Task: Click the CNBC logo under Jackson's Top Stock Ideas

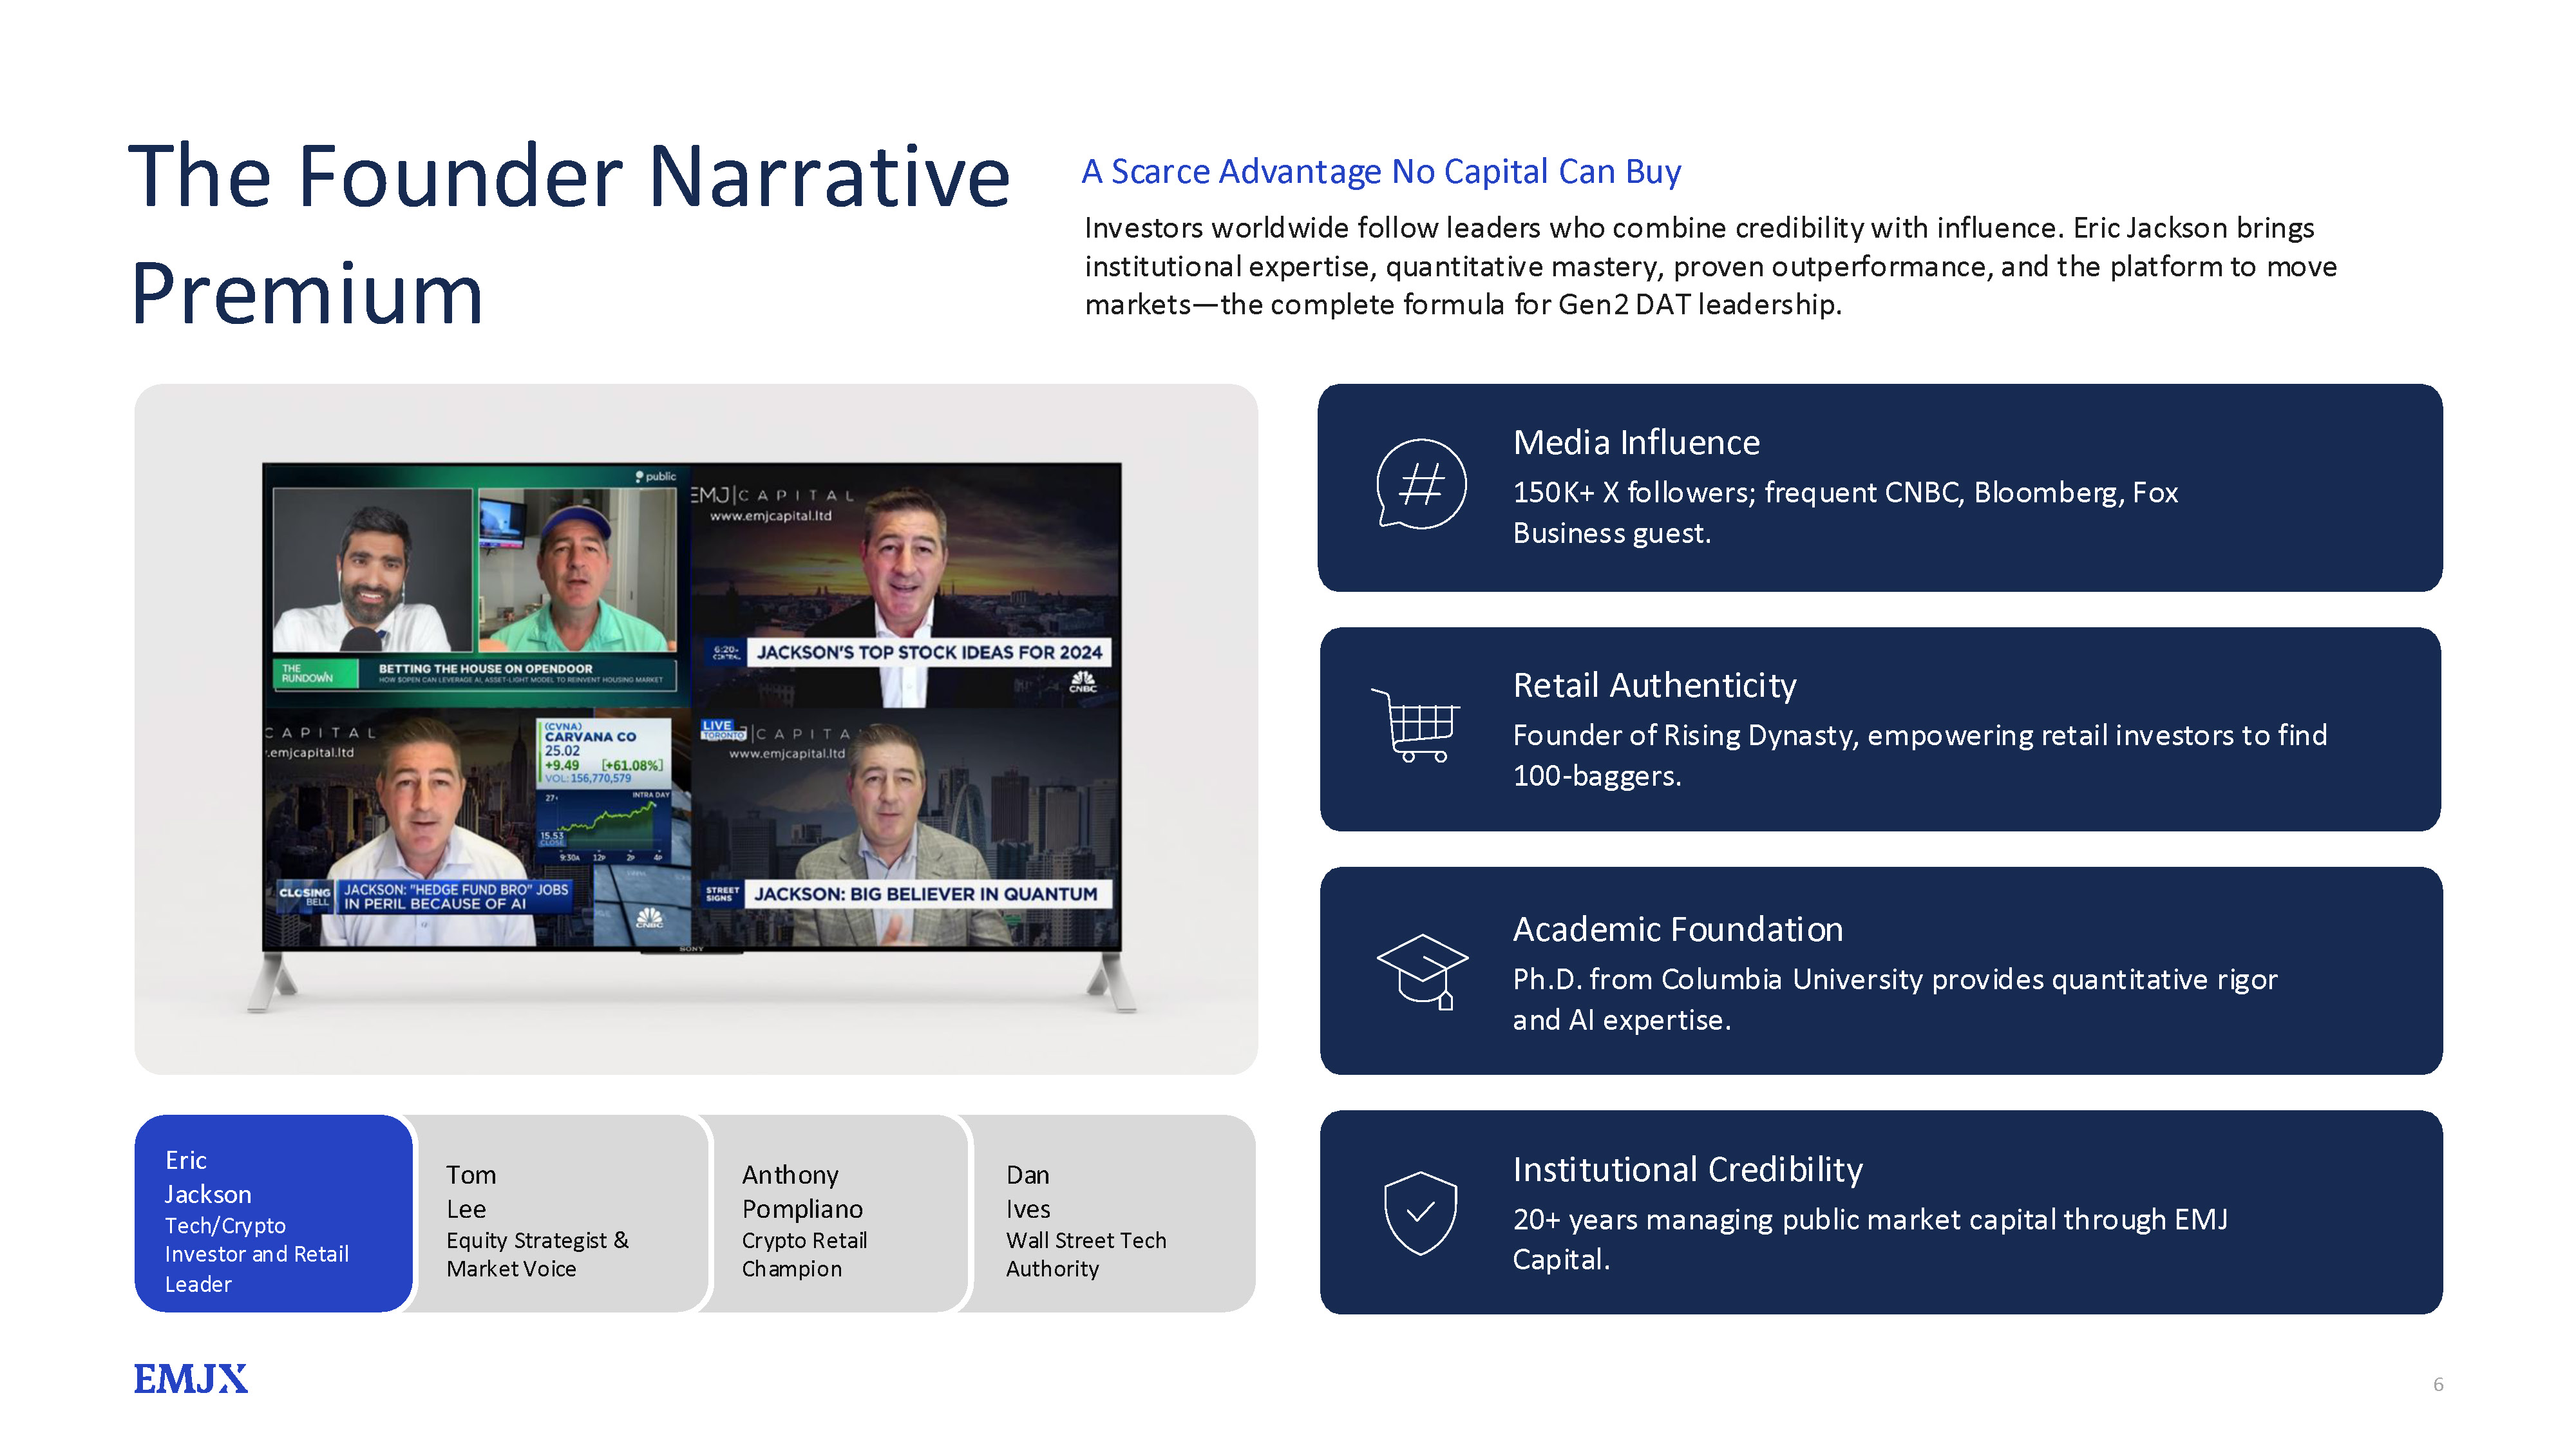Action: (1083, 683)
